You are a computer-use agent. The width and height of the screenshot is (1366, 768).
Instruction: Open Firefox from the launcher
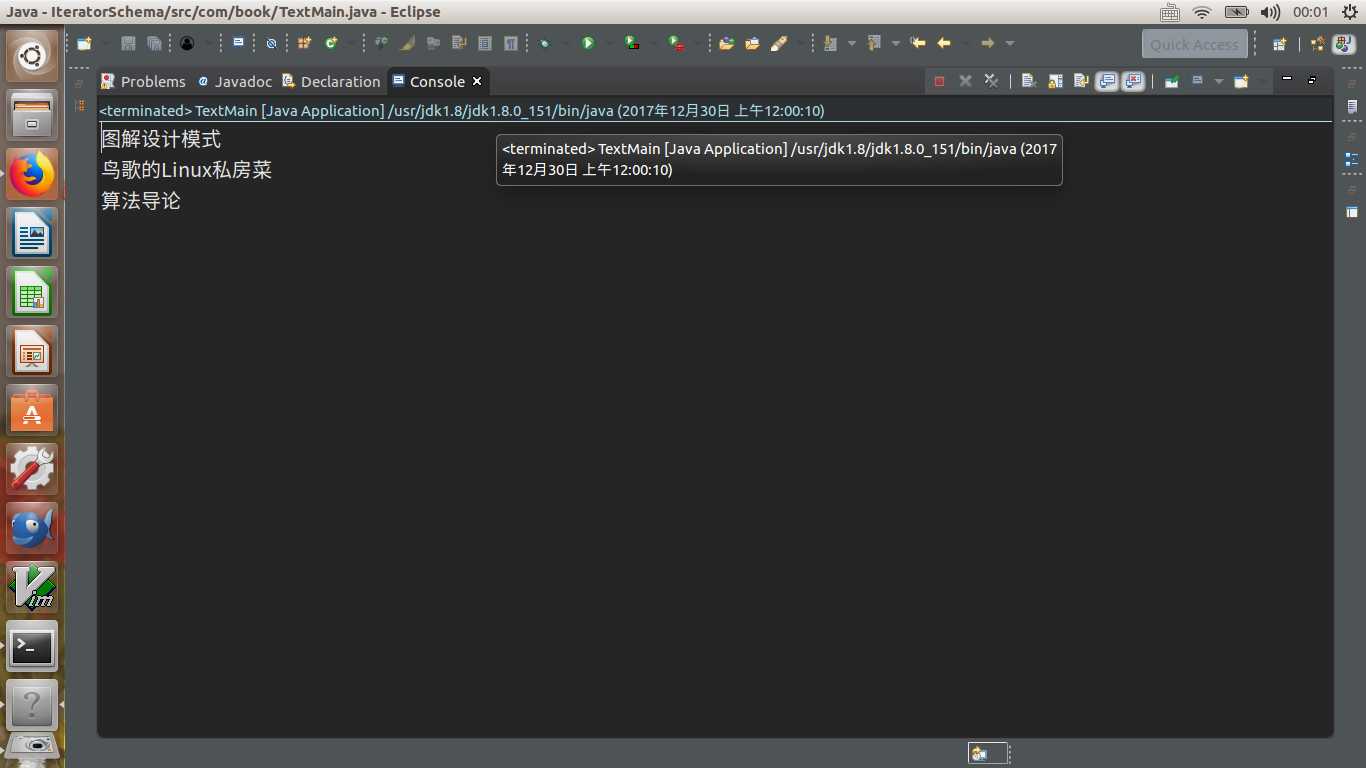32,175
